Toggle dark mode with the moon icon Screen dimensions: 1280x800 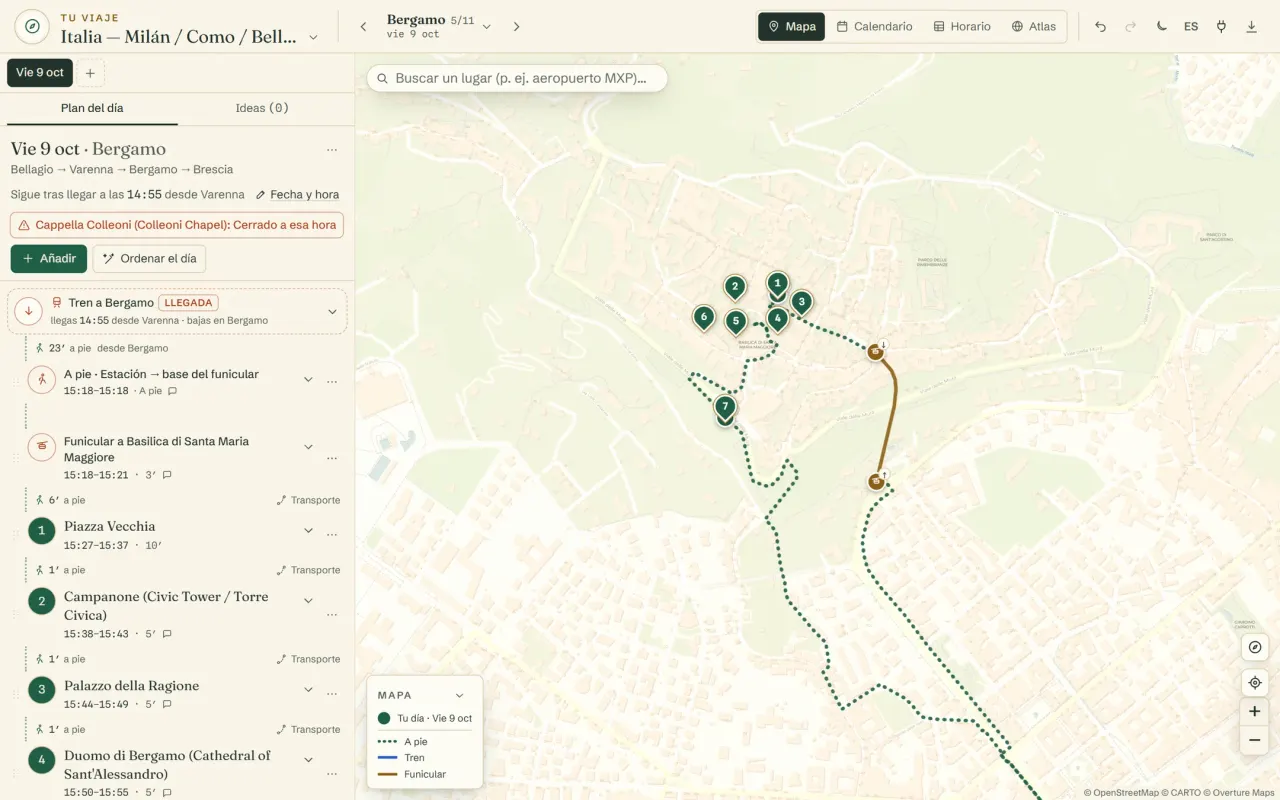[1161, 26]
